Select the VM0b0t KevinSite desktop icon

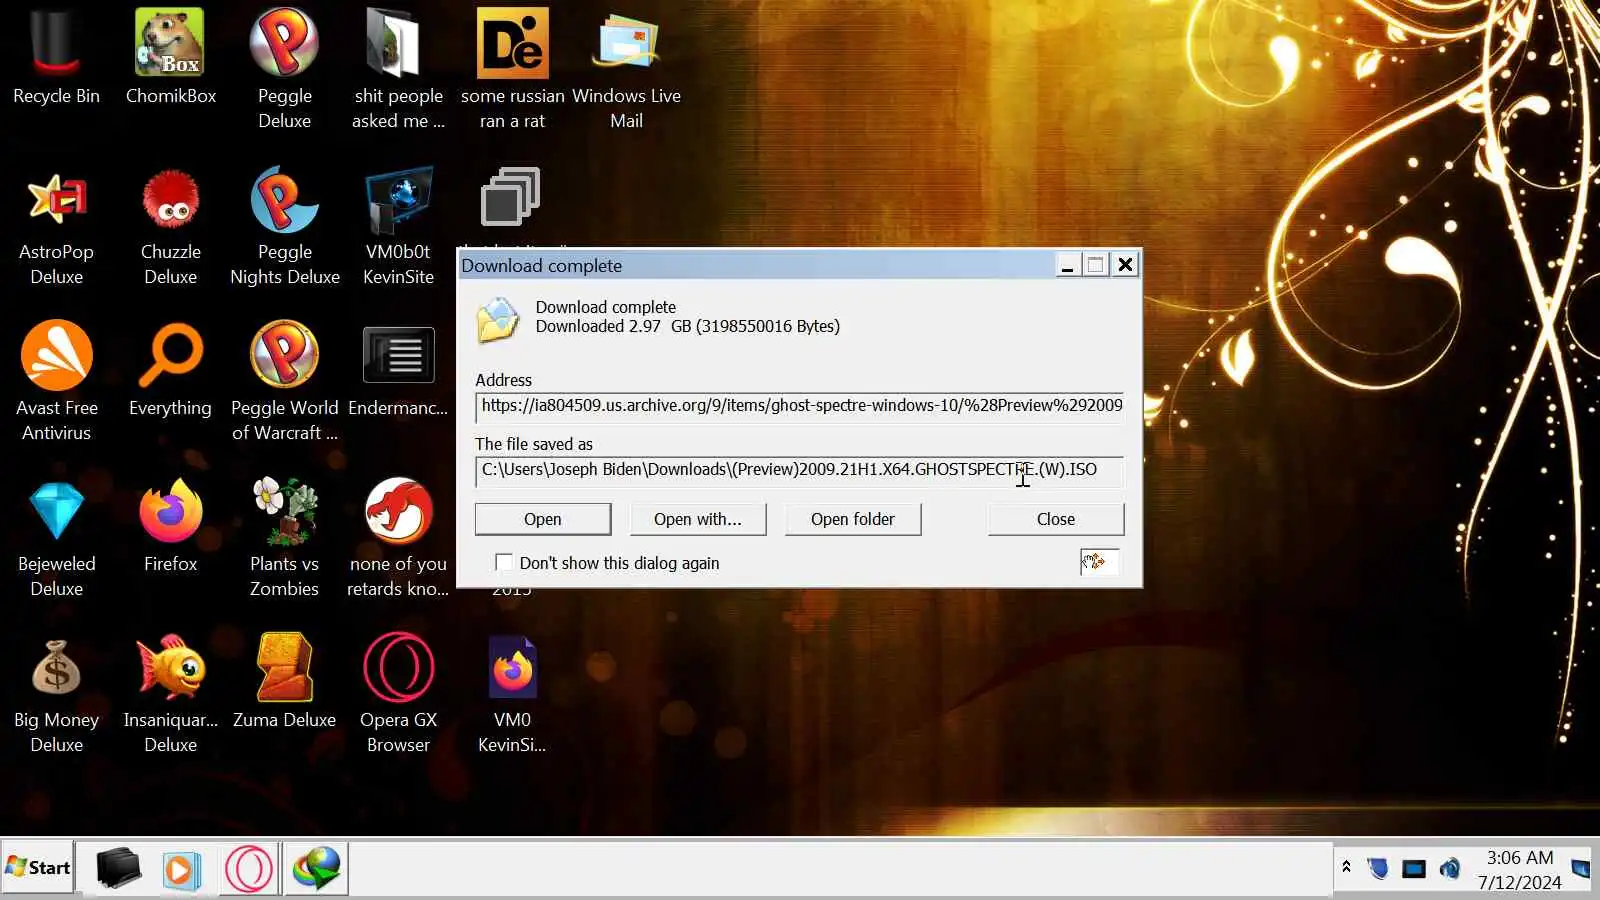coord(398,225)
